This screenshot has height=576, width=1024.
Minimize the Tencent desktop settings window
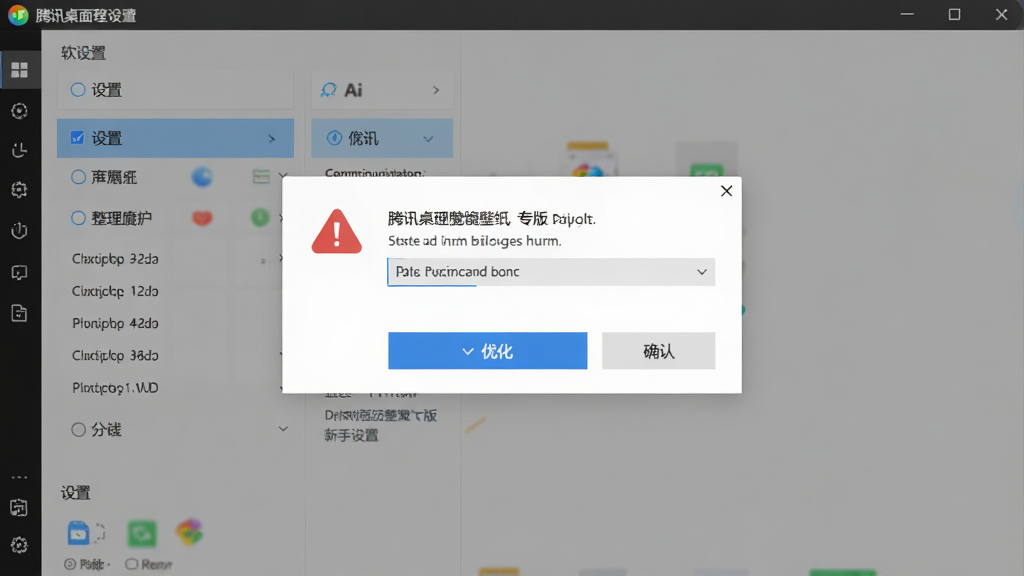pyautogui.click(x=907, y=14)
